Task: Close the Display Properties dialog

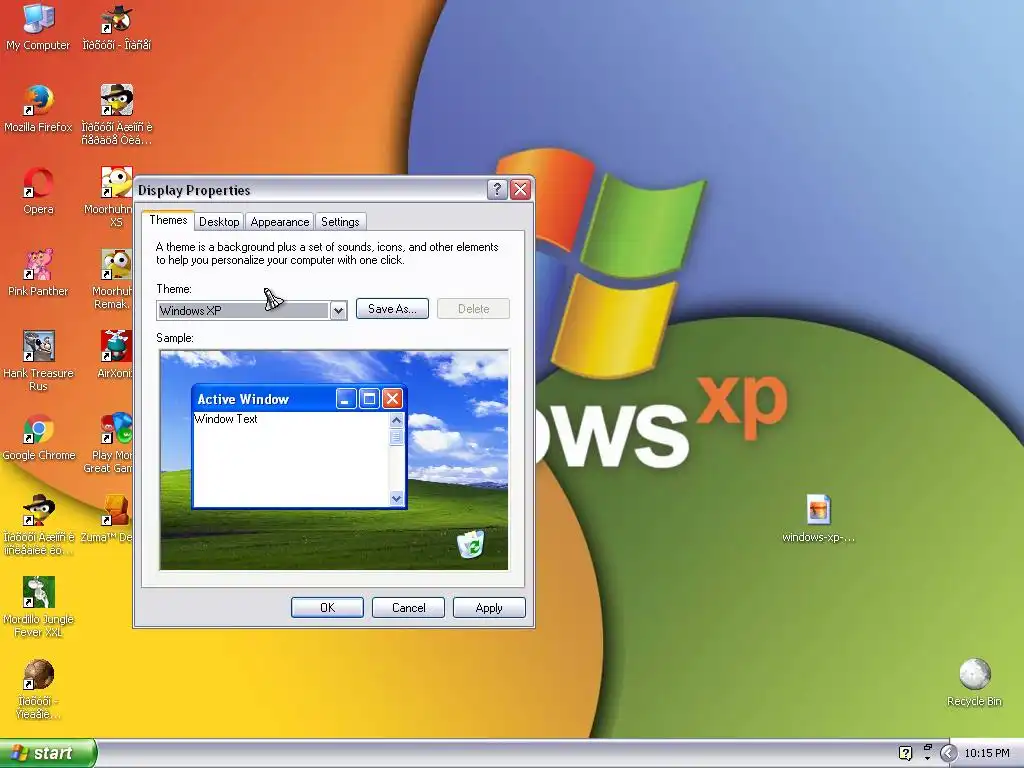Action: tap(520, 189)
